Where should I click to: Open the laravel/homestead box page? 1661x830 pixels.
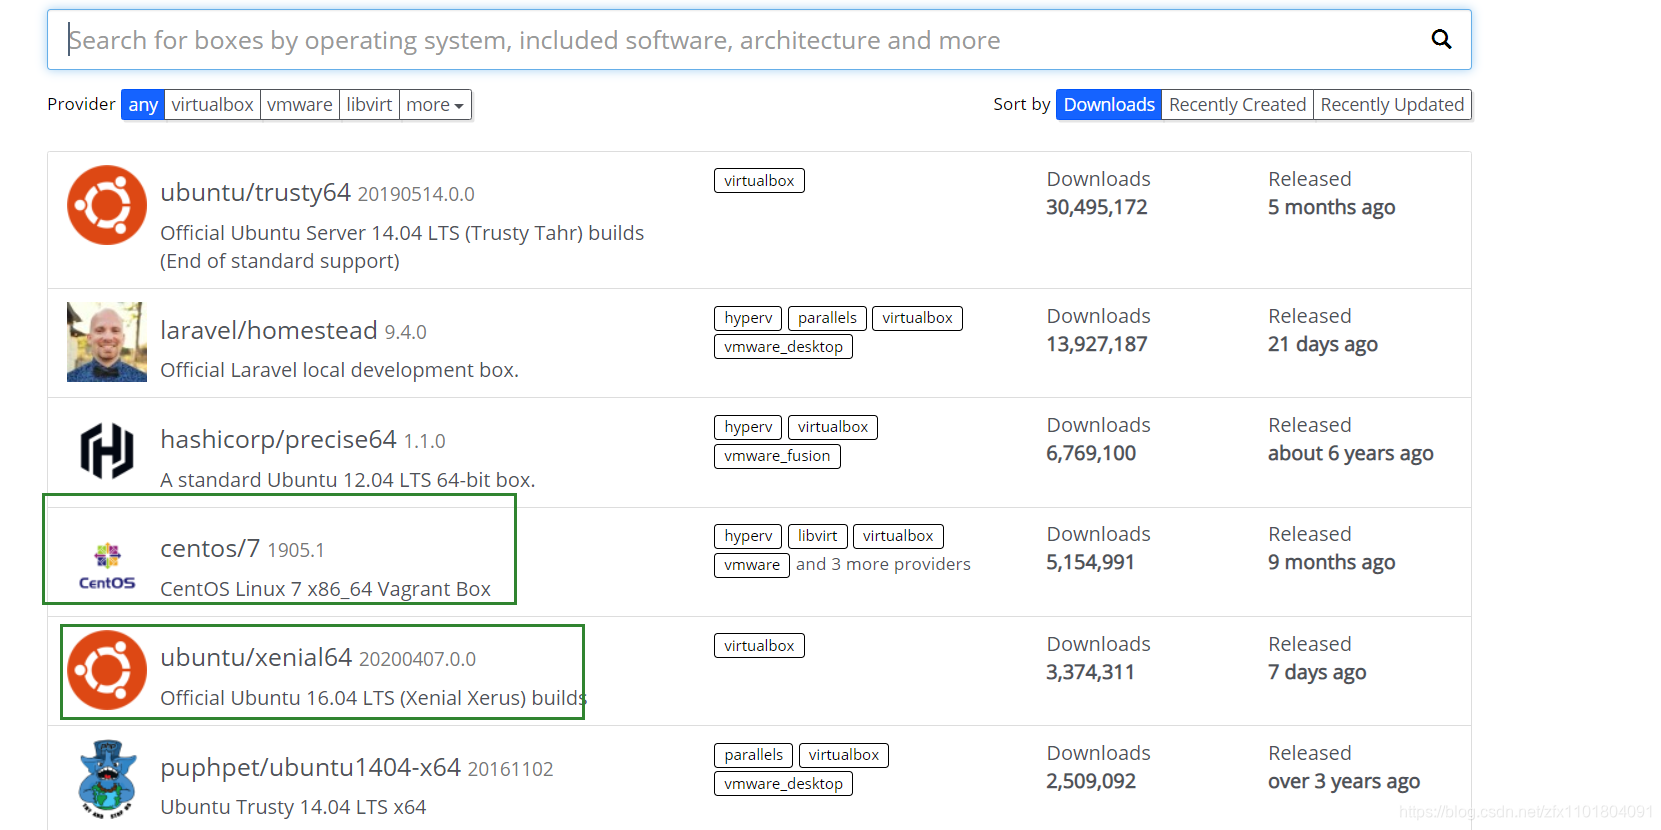(269, 330)
